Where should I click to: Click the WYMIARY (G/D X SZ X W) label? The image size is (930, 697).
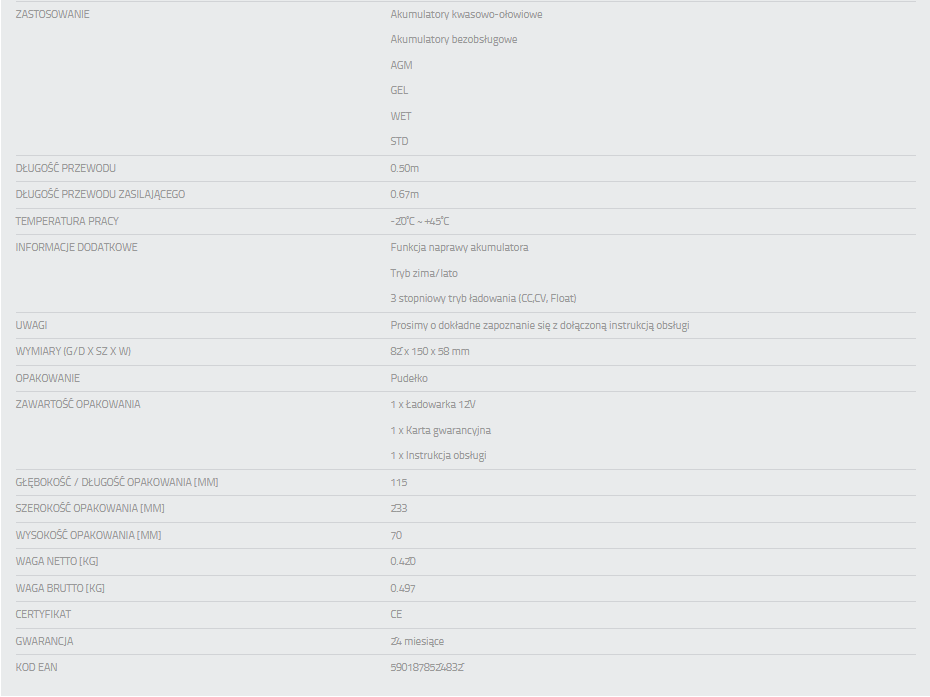73,351
